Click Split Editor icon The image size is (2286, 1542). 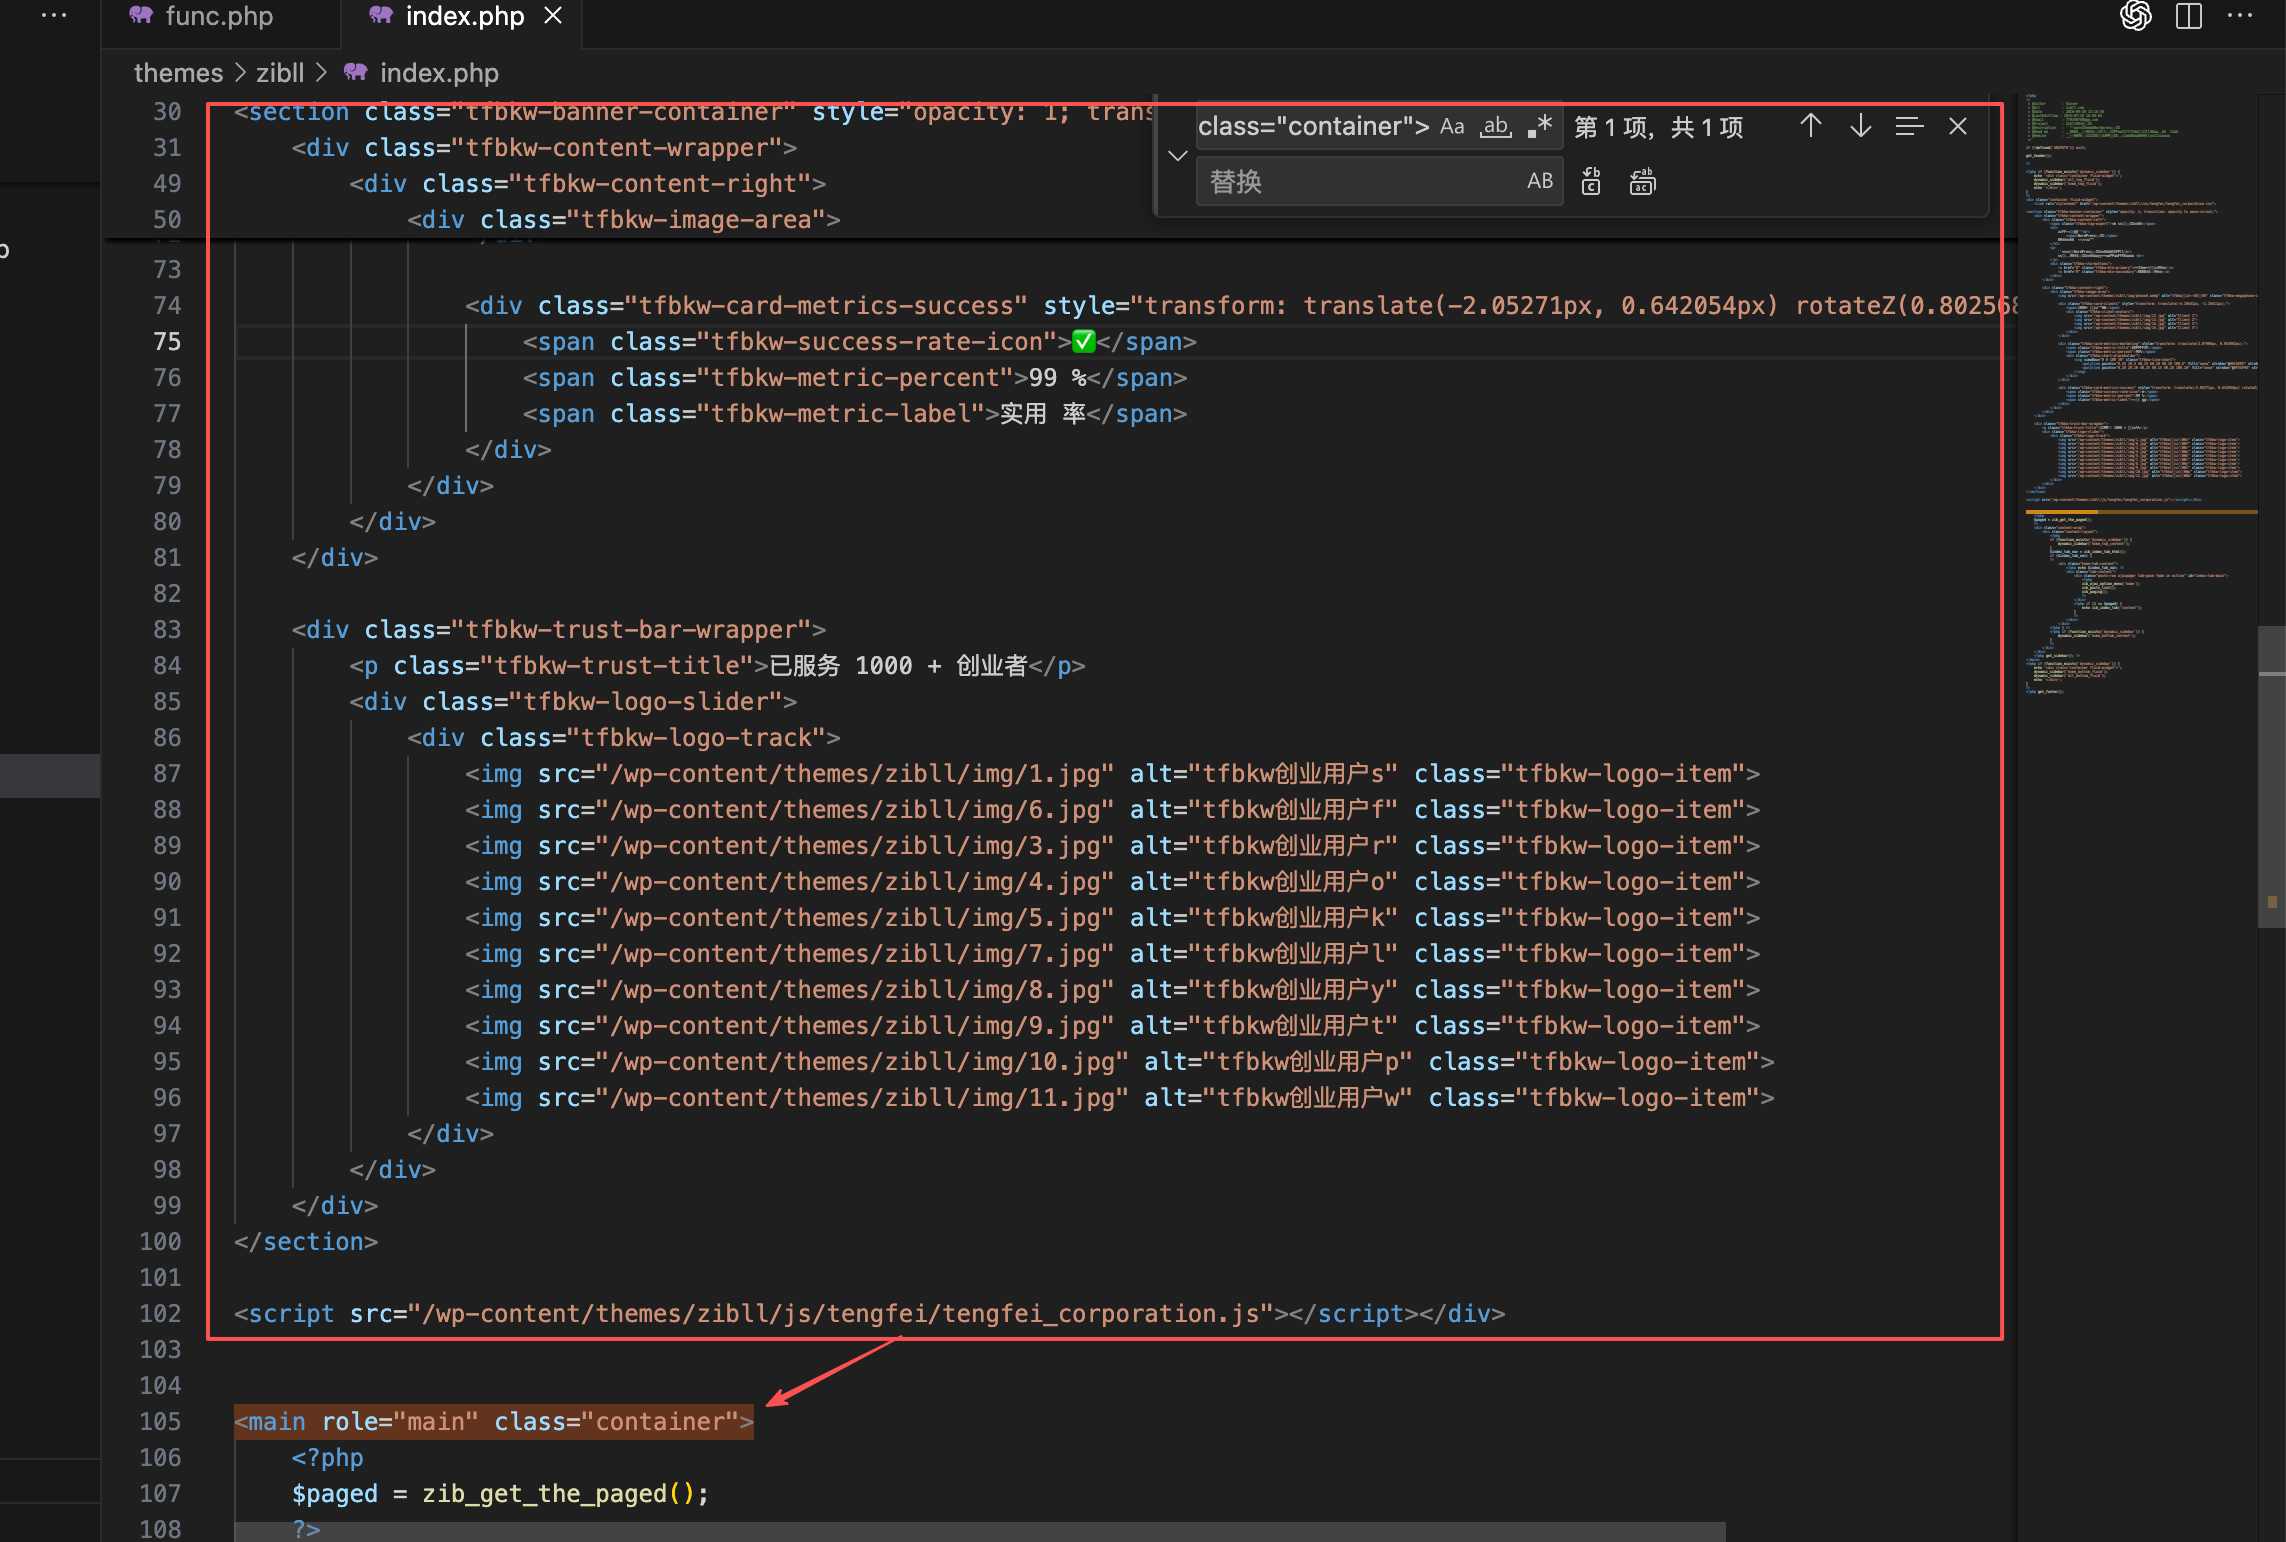tap(2189, 16)
